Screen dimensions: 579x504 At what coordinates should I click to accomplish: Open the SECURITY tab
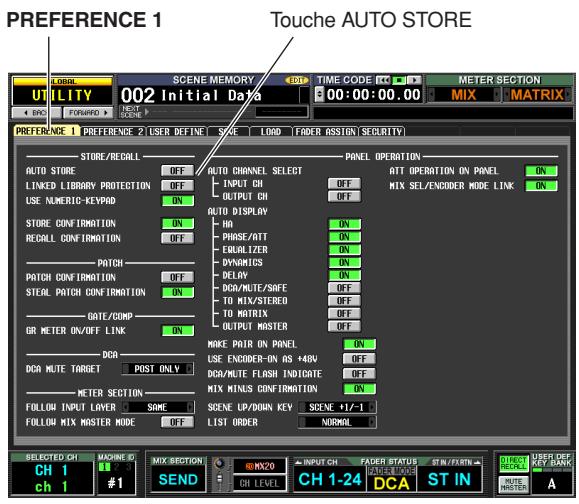point(382,132)
